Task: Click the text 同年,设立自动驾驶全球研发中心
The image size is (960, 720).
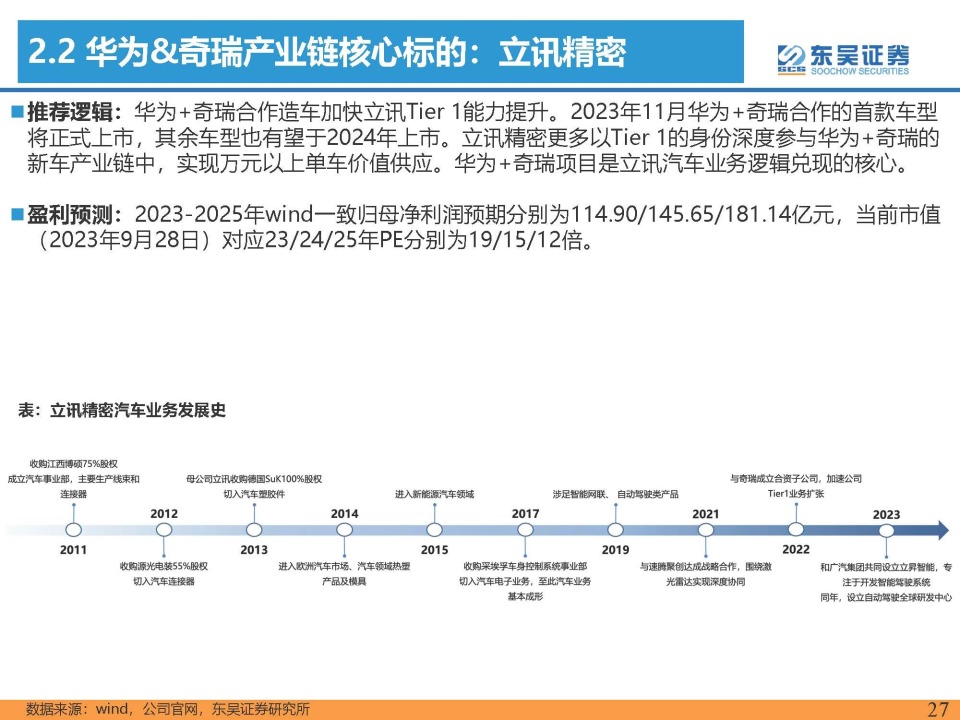Action: (x=887, y=597)
